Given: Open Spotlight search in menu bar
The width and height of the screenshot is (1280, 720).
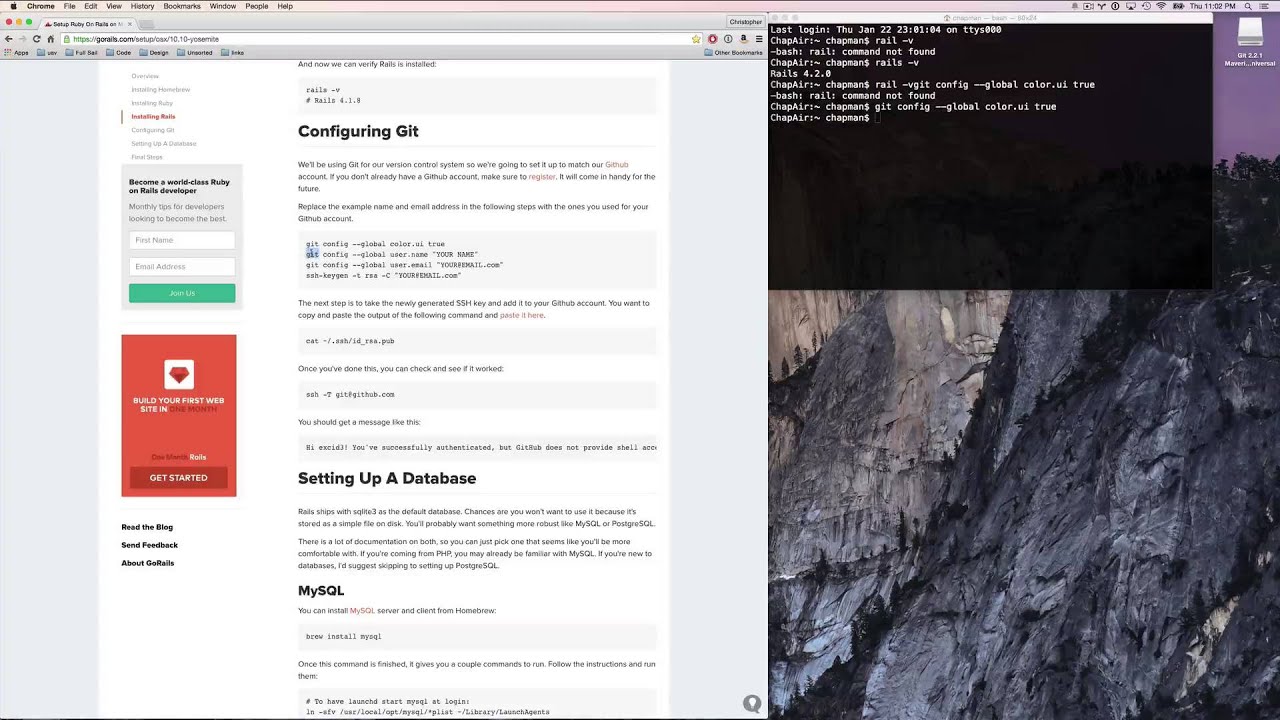Looking at the screenshot, I should [1249, 6].
